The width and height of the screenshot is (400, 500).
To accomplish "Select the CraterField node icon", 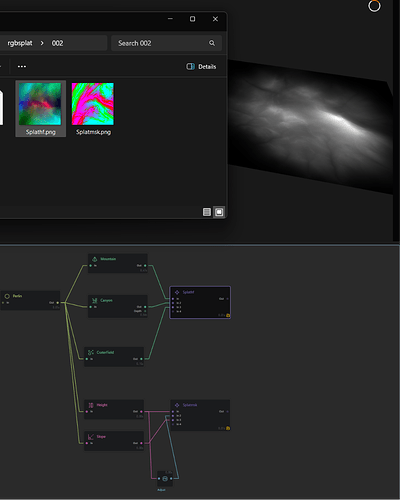I will pyautogui.click(x=91, y=352).
